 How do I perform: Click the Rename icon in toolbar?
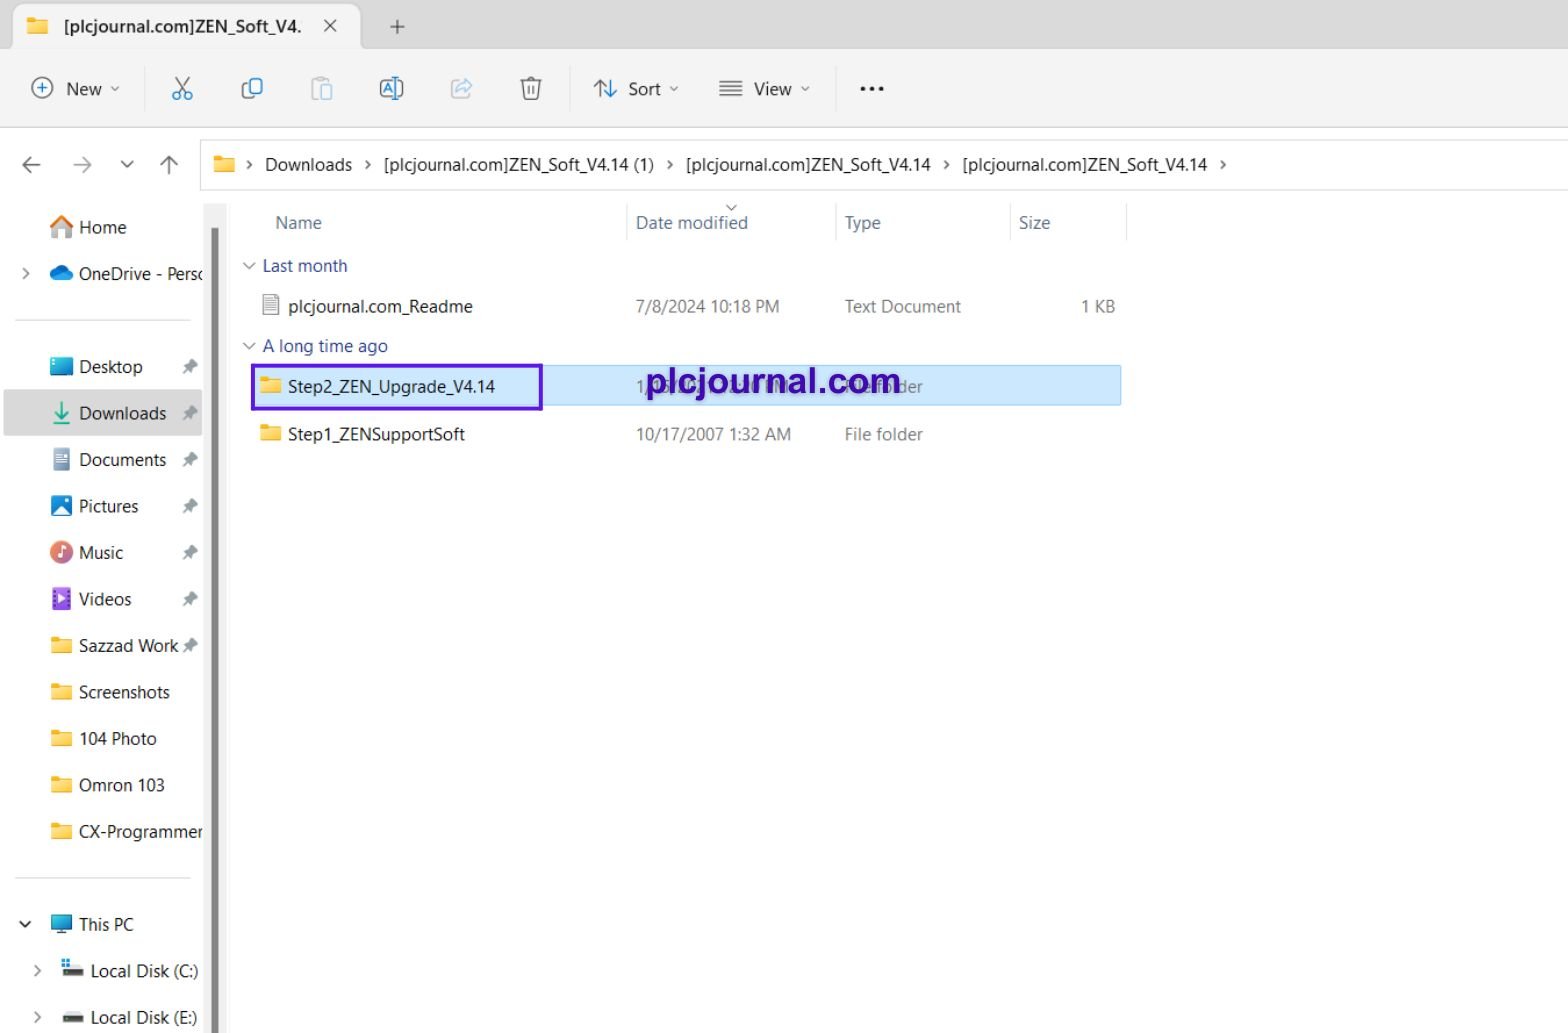(391, 89)
